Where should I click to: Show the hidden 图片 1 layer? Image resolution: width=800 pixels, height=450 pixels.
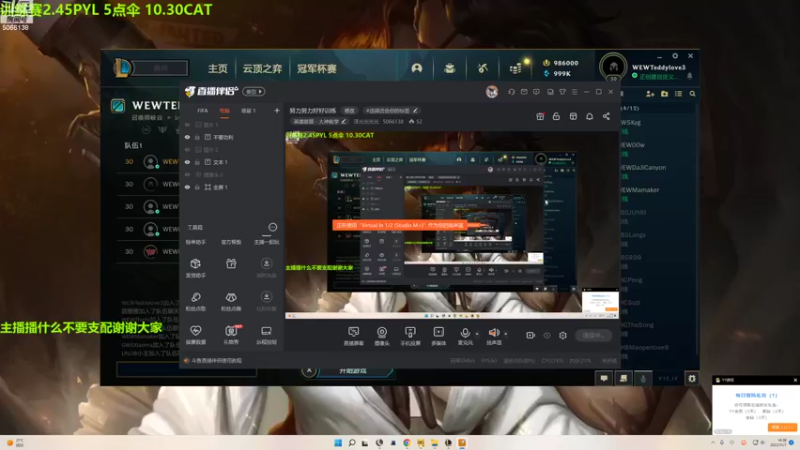[187, 124]
